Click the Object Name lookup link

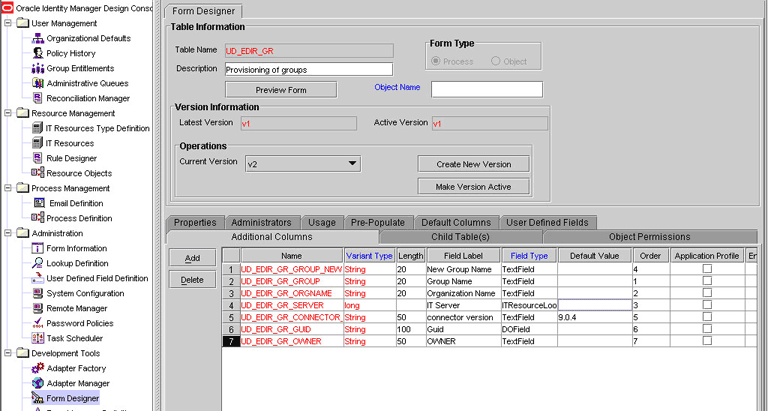[x=397, y=87]
